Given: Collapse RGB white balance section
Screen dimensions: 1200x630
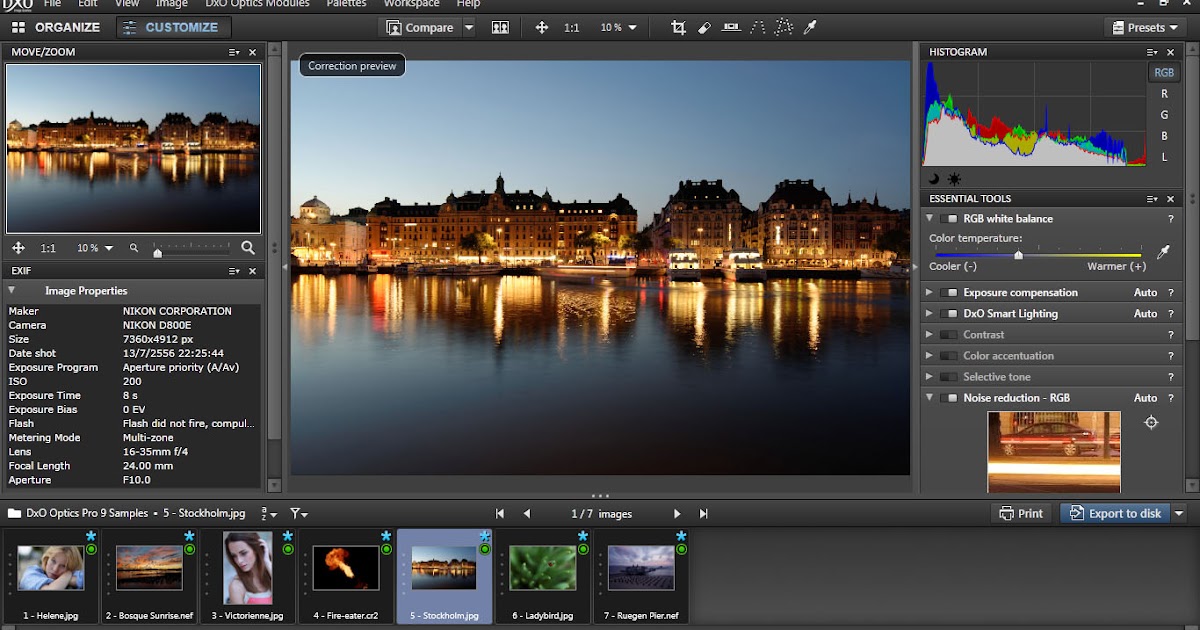Looking at the screenshot, I should pyautogui.click(x=929, y=219).
